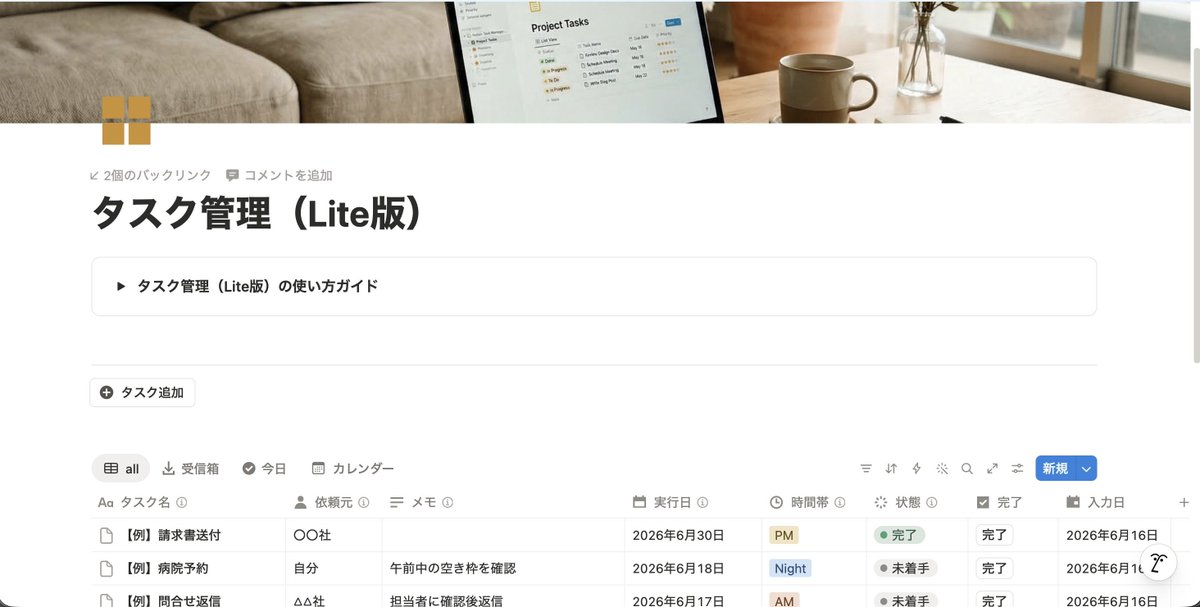Click the タスク追加 button
Viewport: 1200px width, 607px height.
point(142,393)
